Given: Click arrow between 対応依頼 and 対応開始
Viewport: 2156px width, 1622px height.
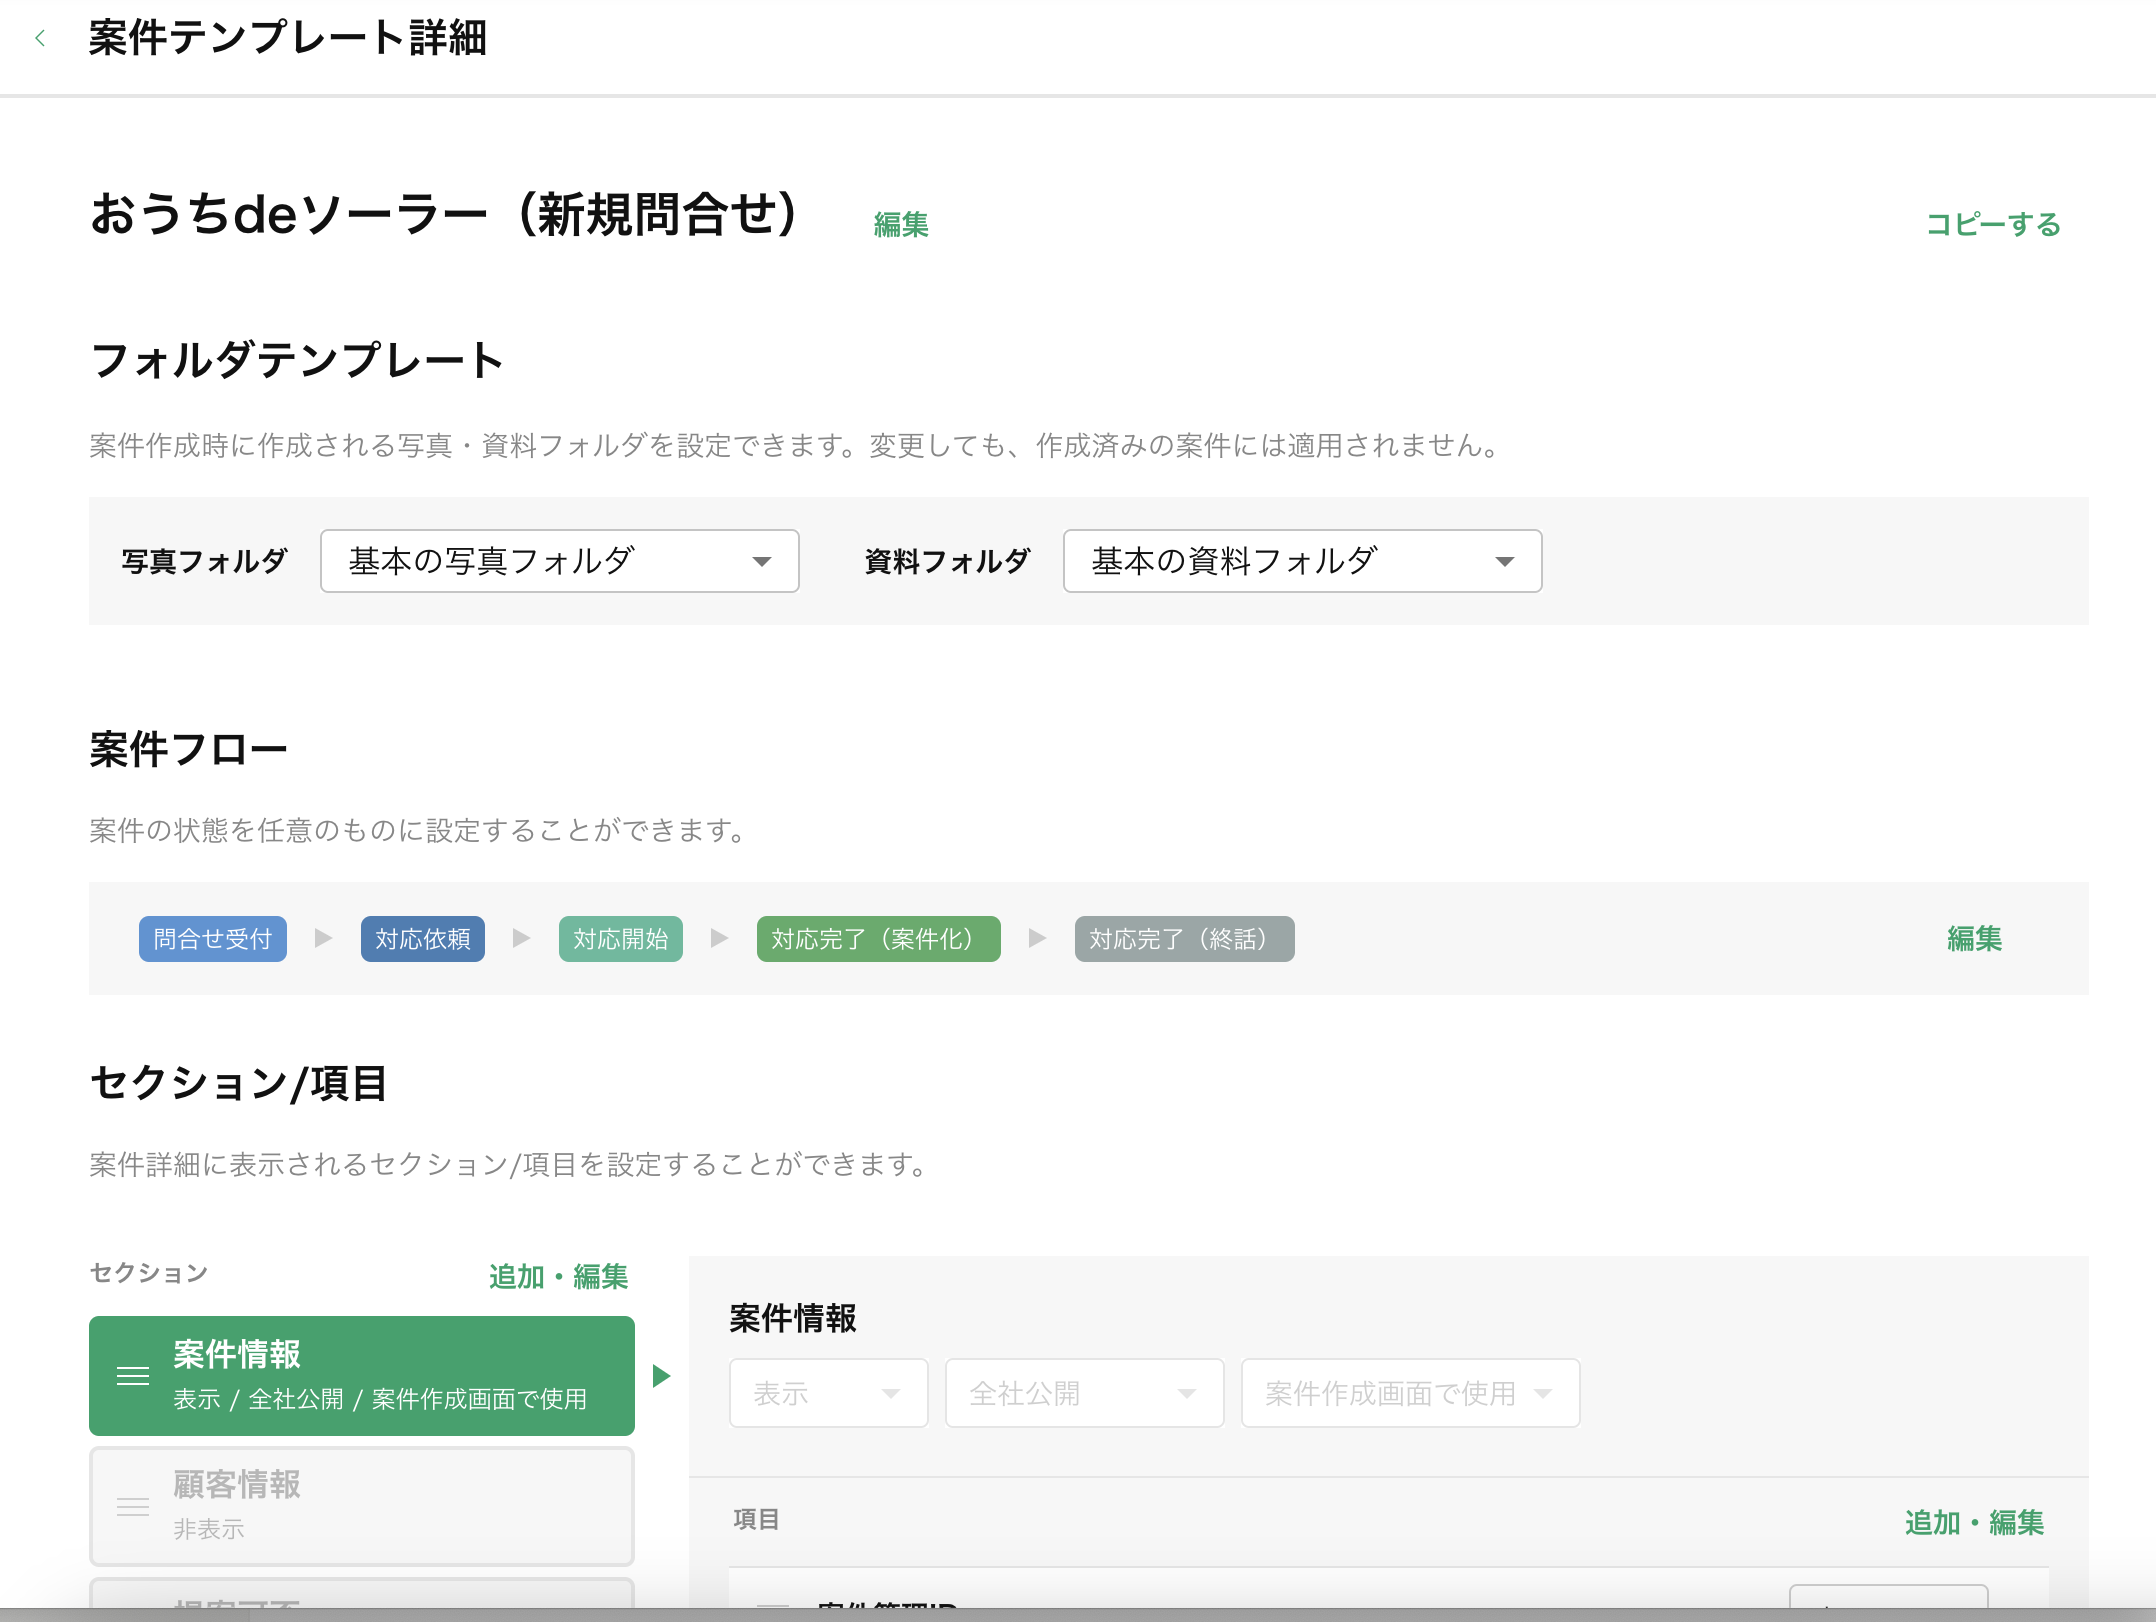Looking at the screenshot, I should point(521,938).
